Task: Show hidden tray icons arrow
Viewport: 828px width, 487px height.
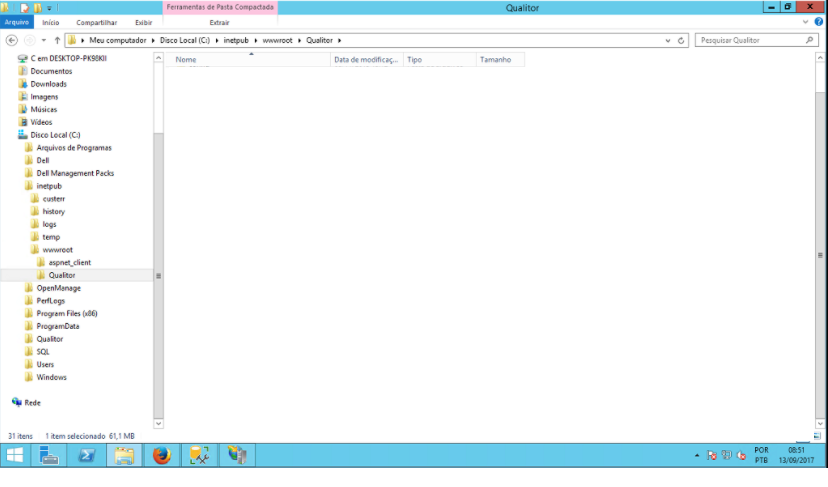Action: [697, 455]
